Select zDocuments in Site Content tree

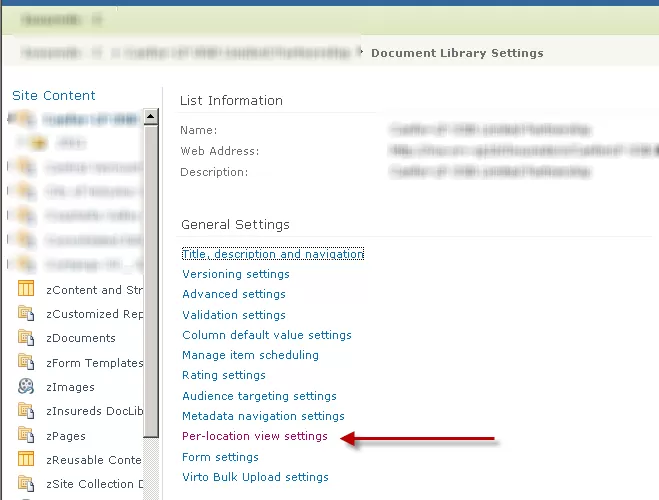(81, 338)
